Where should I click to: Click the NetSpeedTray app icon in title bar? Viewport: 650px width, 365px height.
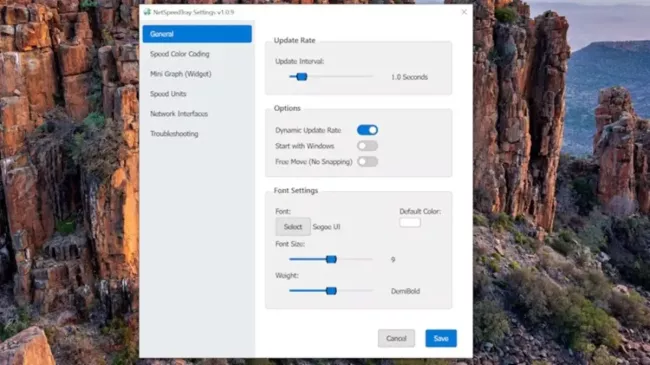tap(147, 12)
